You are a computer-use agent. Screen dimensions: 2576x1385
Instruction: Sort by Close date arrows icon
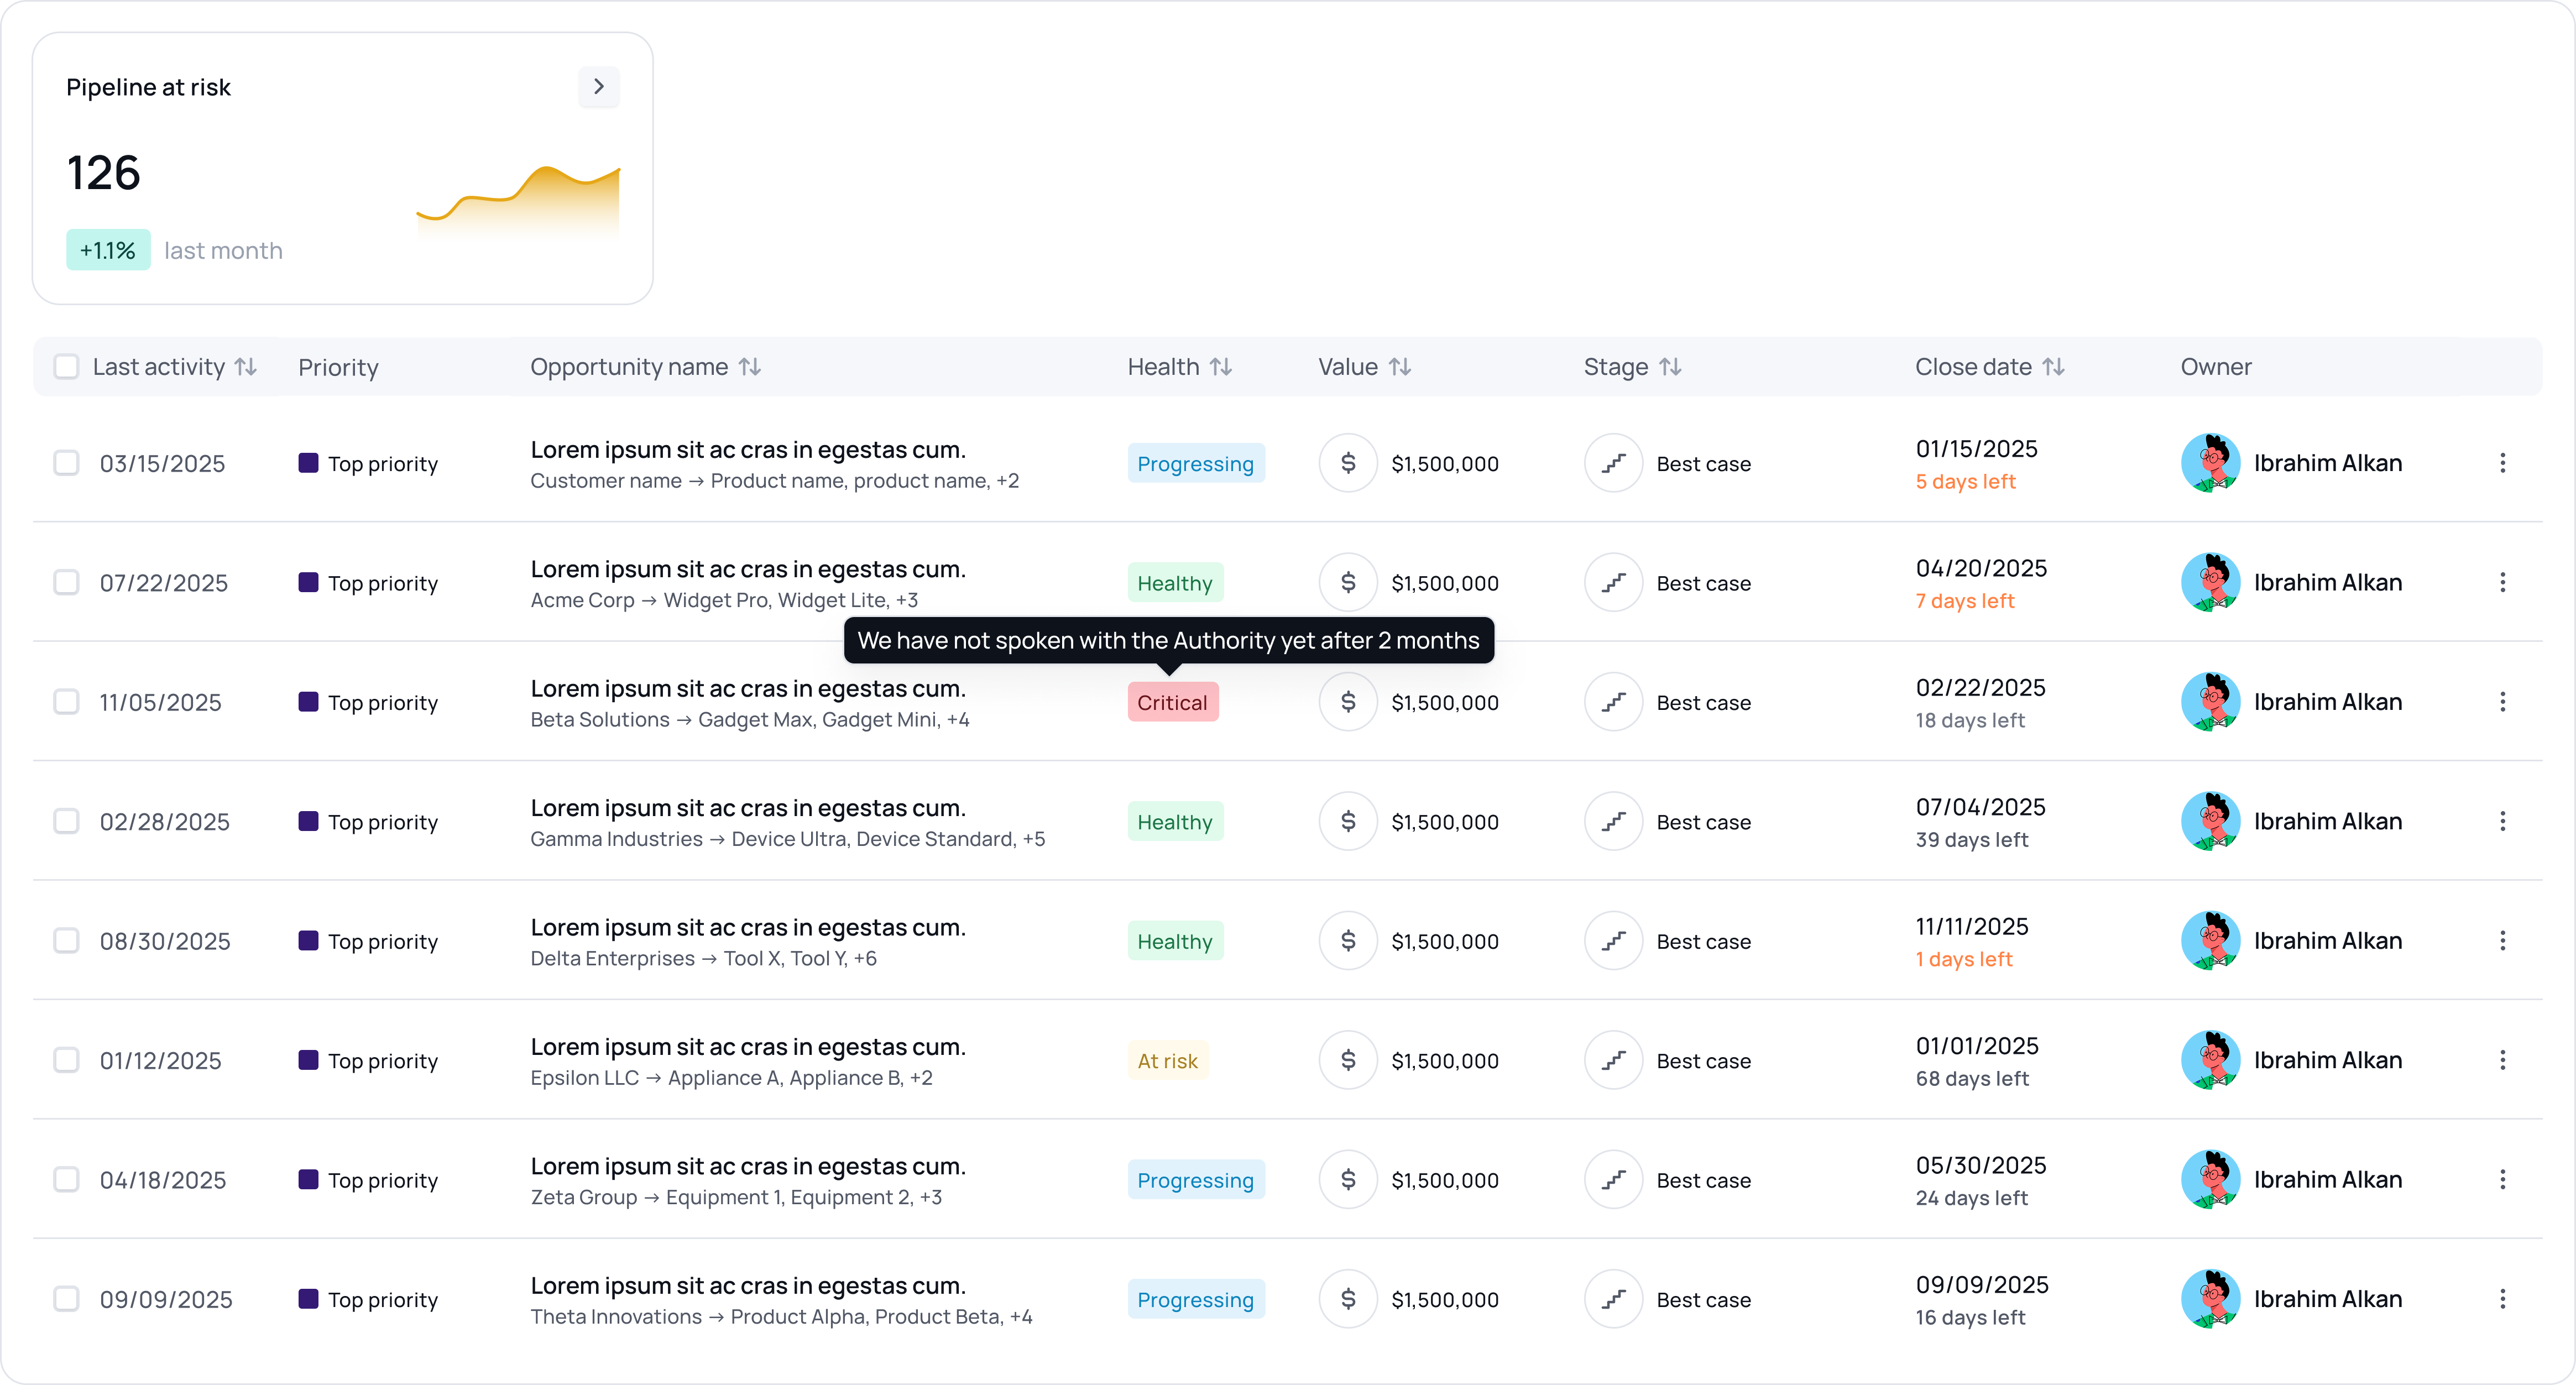[x=2053, y=367]
